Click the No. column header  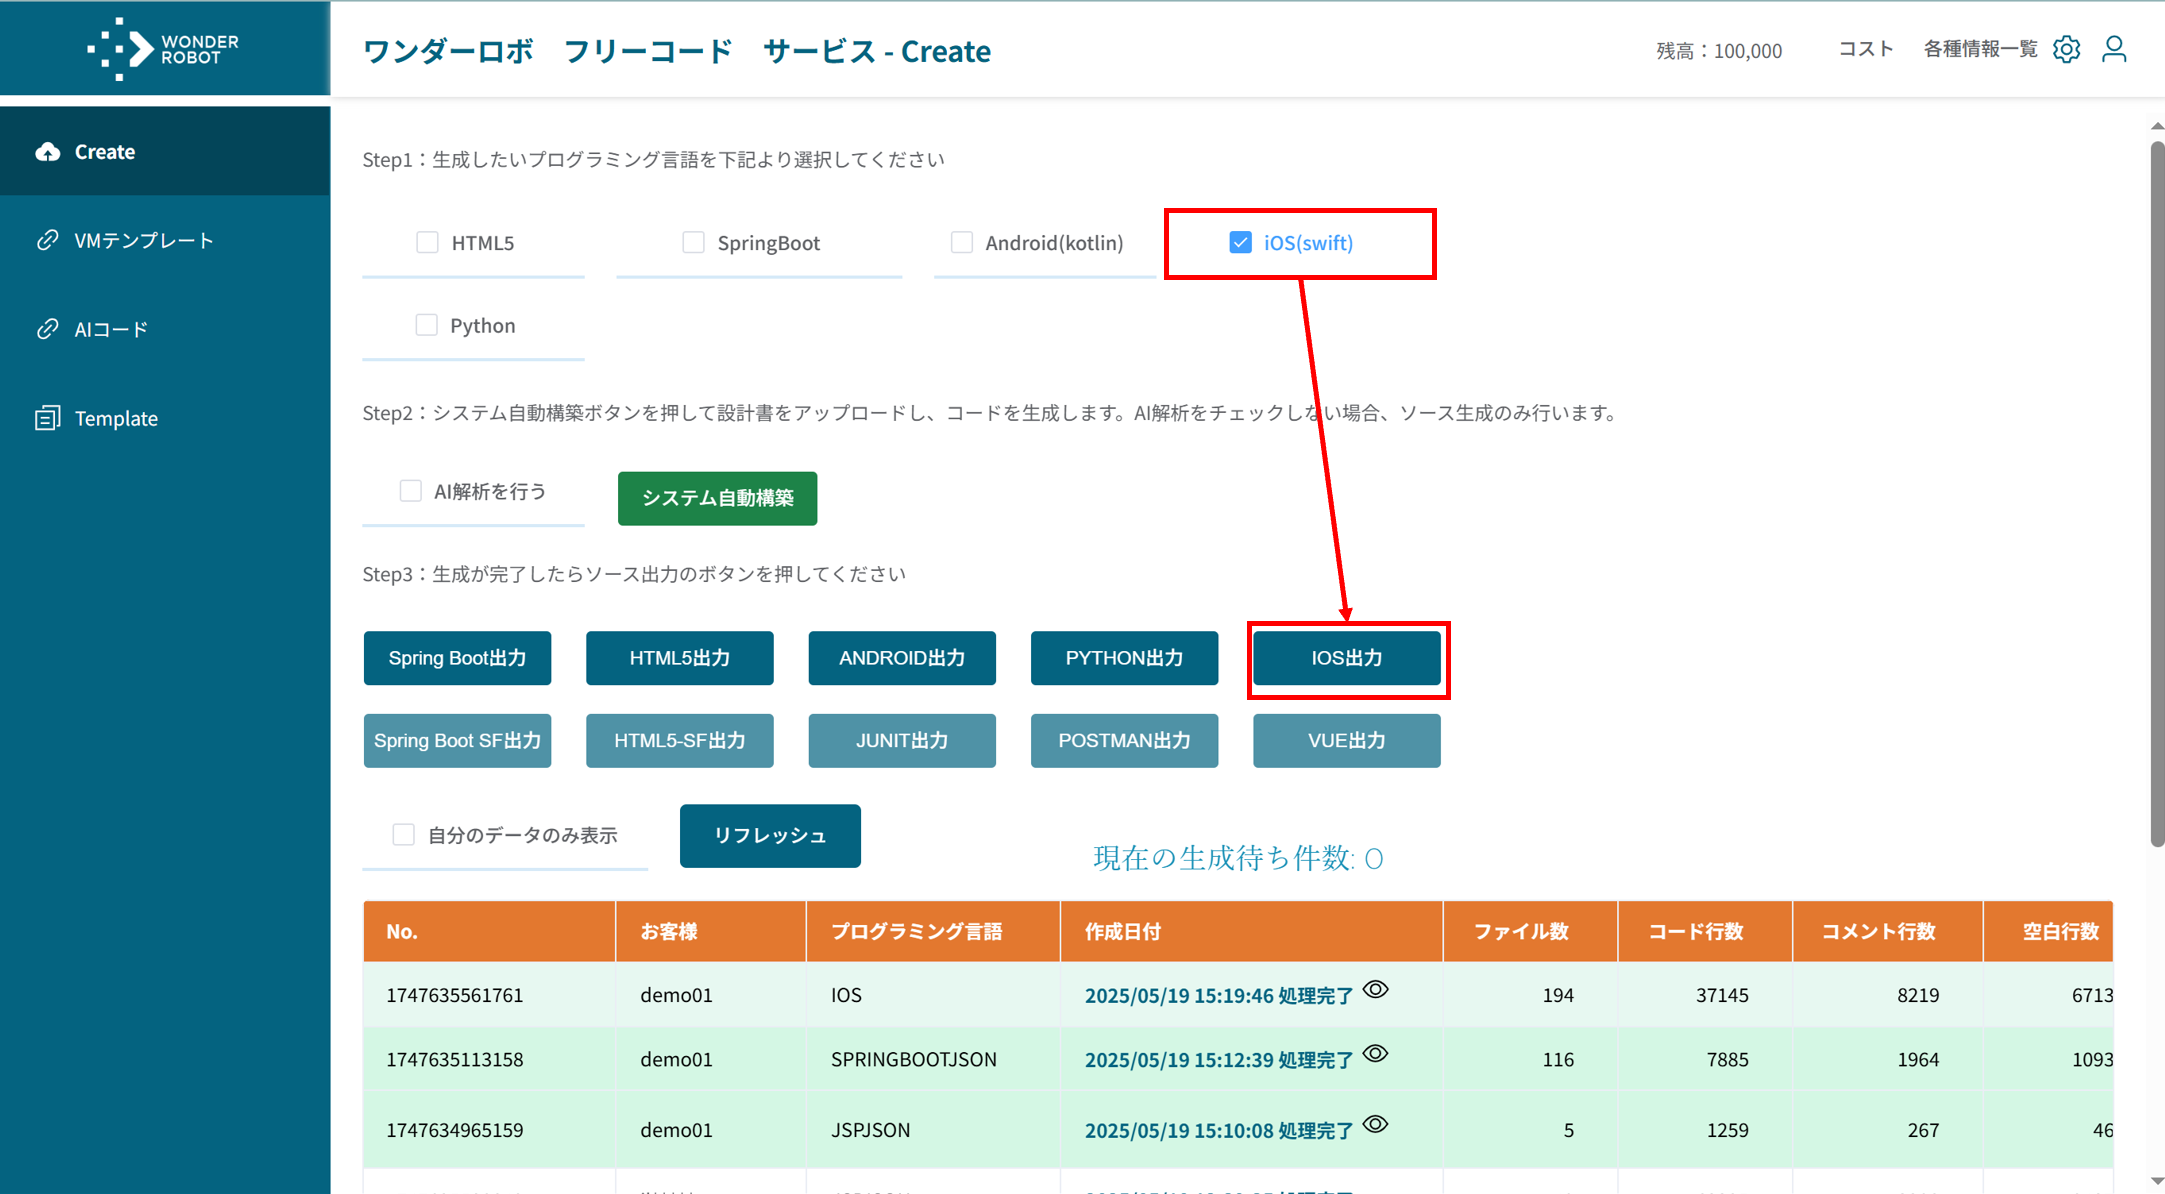(489, 932)
